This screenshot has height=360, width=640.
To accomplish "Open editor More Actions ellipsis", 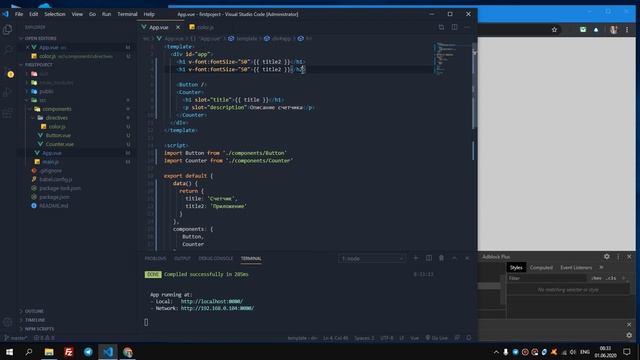I will pos(467,27).
